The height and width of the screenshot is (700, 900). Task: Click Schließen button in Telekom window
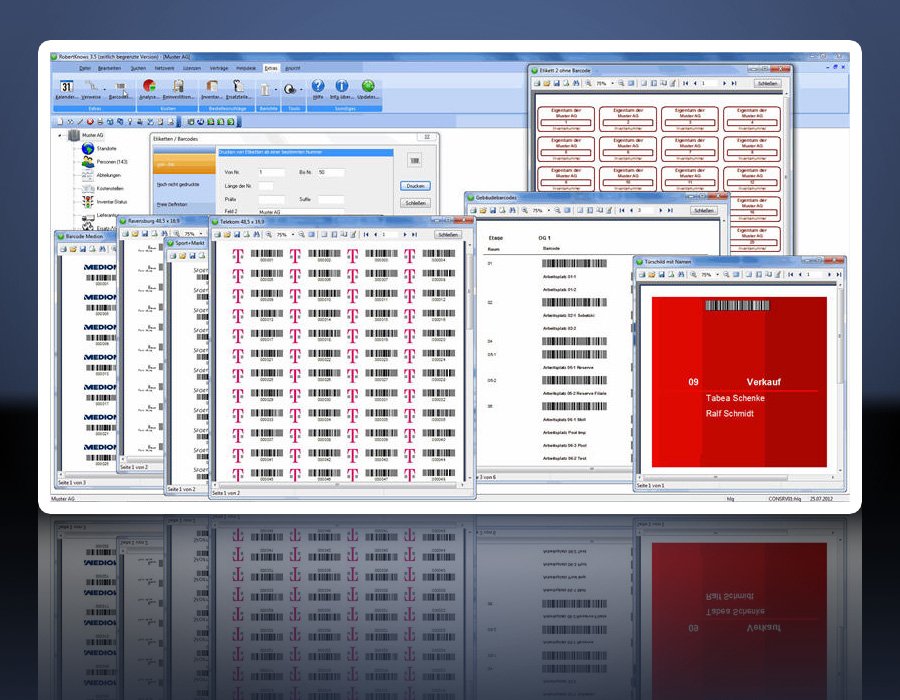pos(448,235)
